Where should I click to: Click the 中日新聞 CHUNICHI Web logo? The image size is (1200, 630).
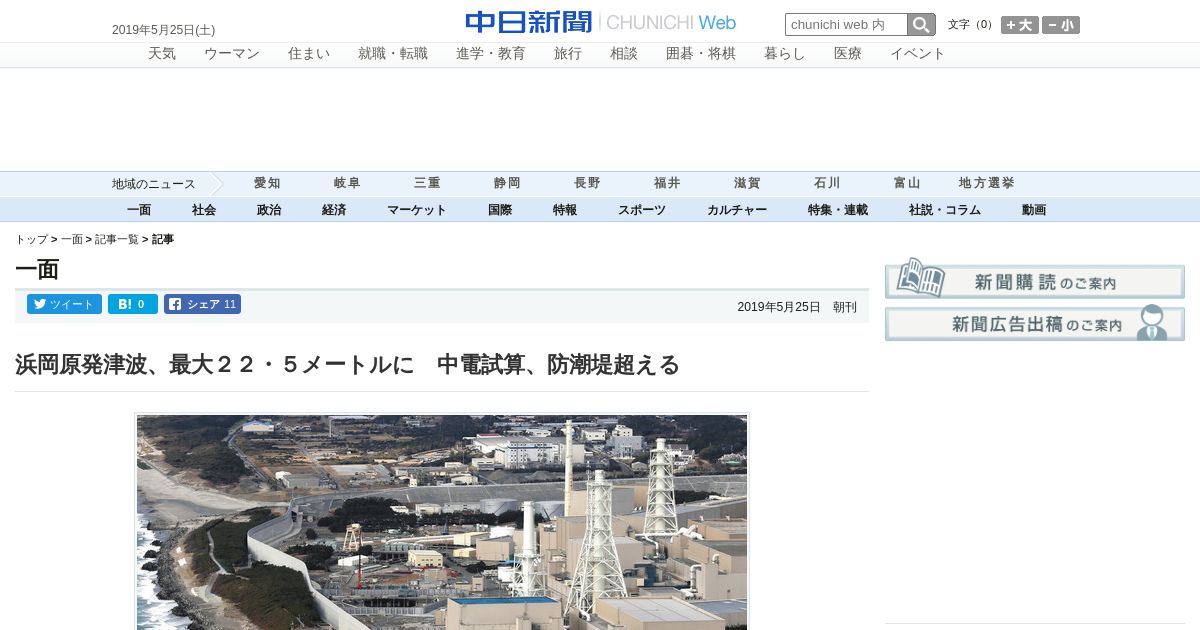(601, 22)
